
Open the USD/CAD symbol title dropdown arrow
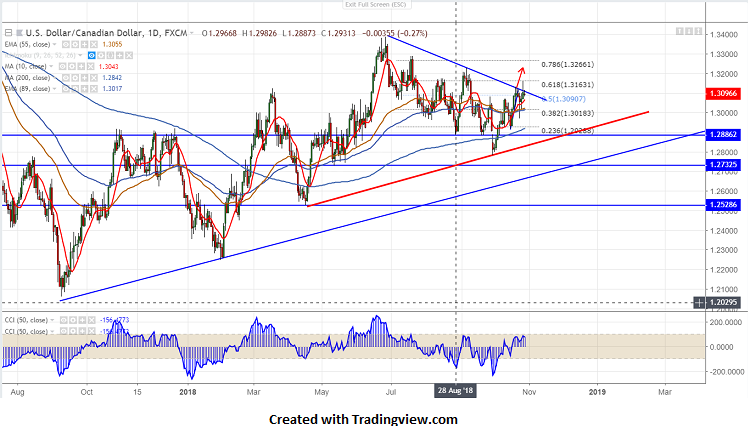coord(192,33)
